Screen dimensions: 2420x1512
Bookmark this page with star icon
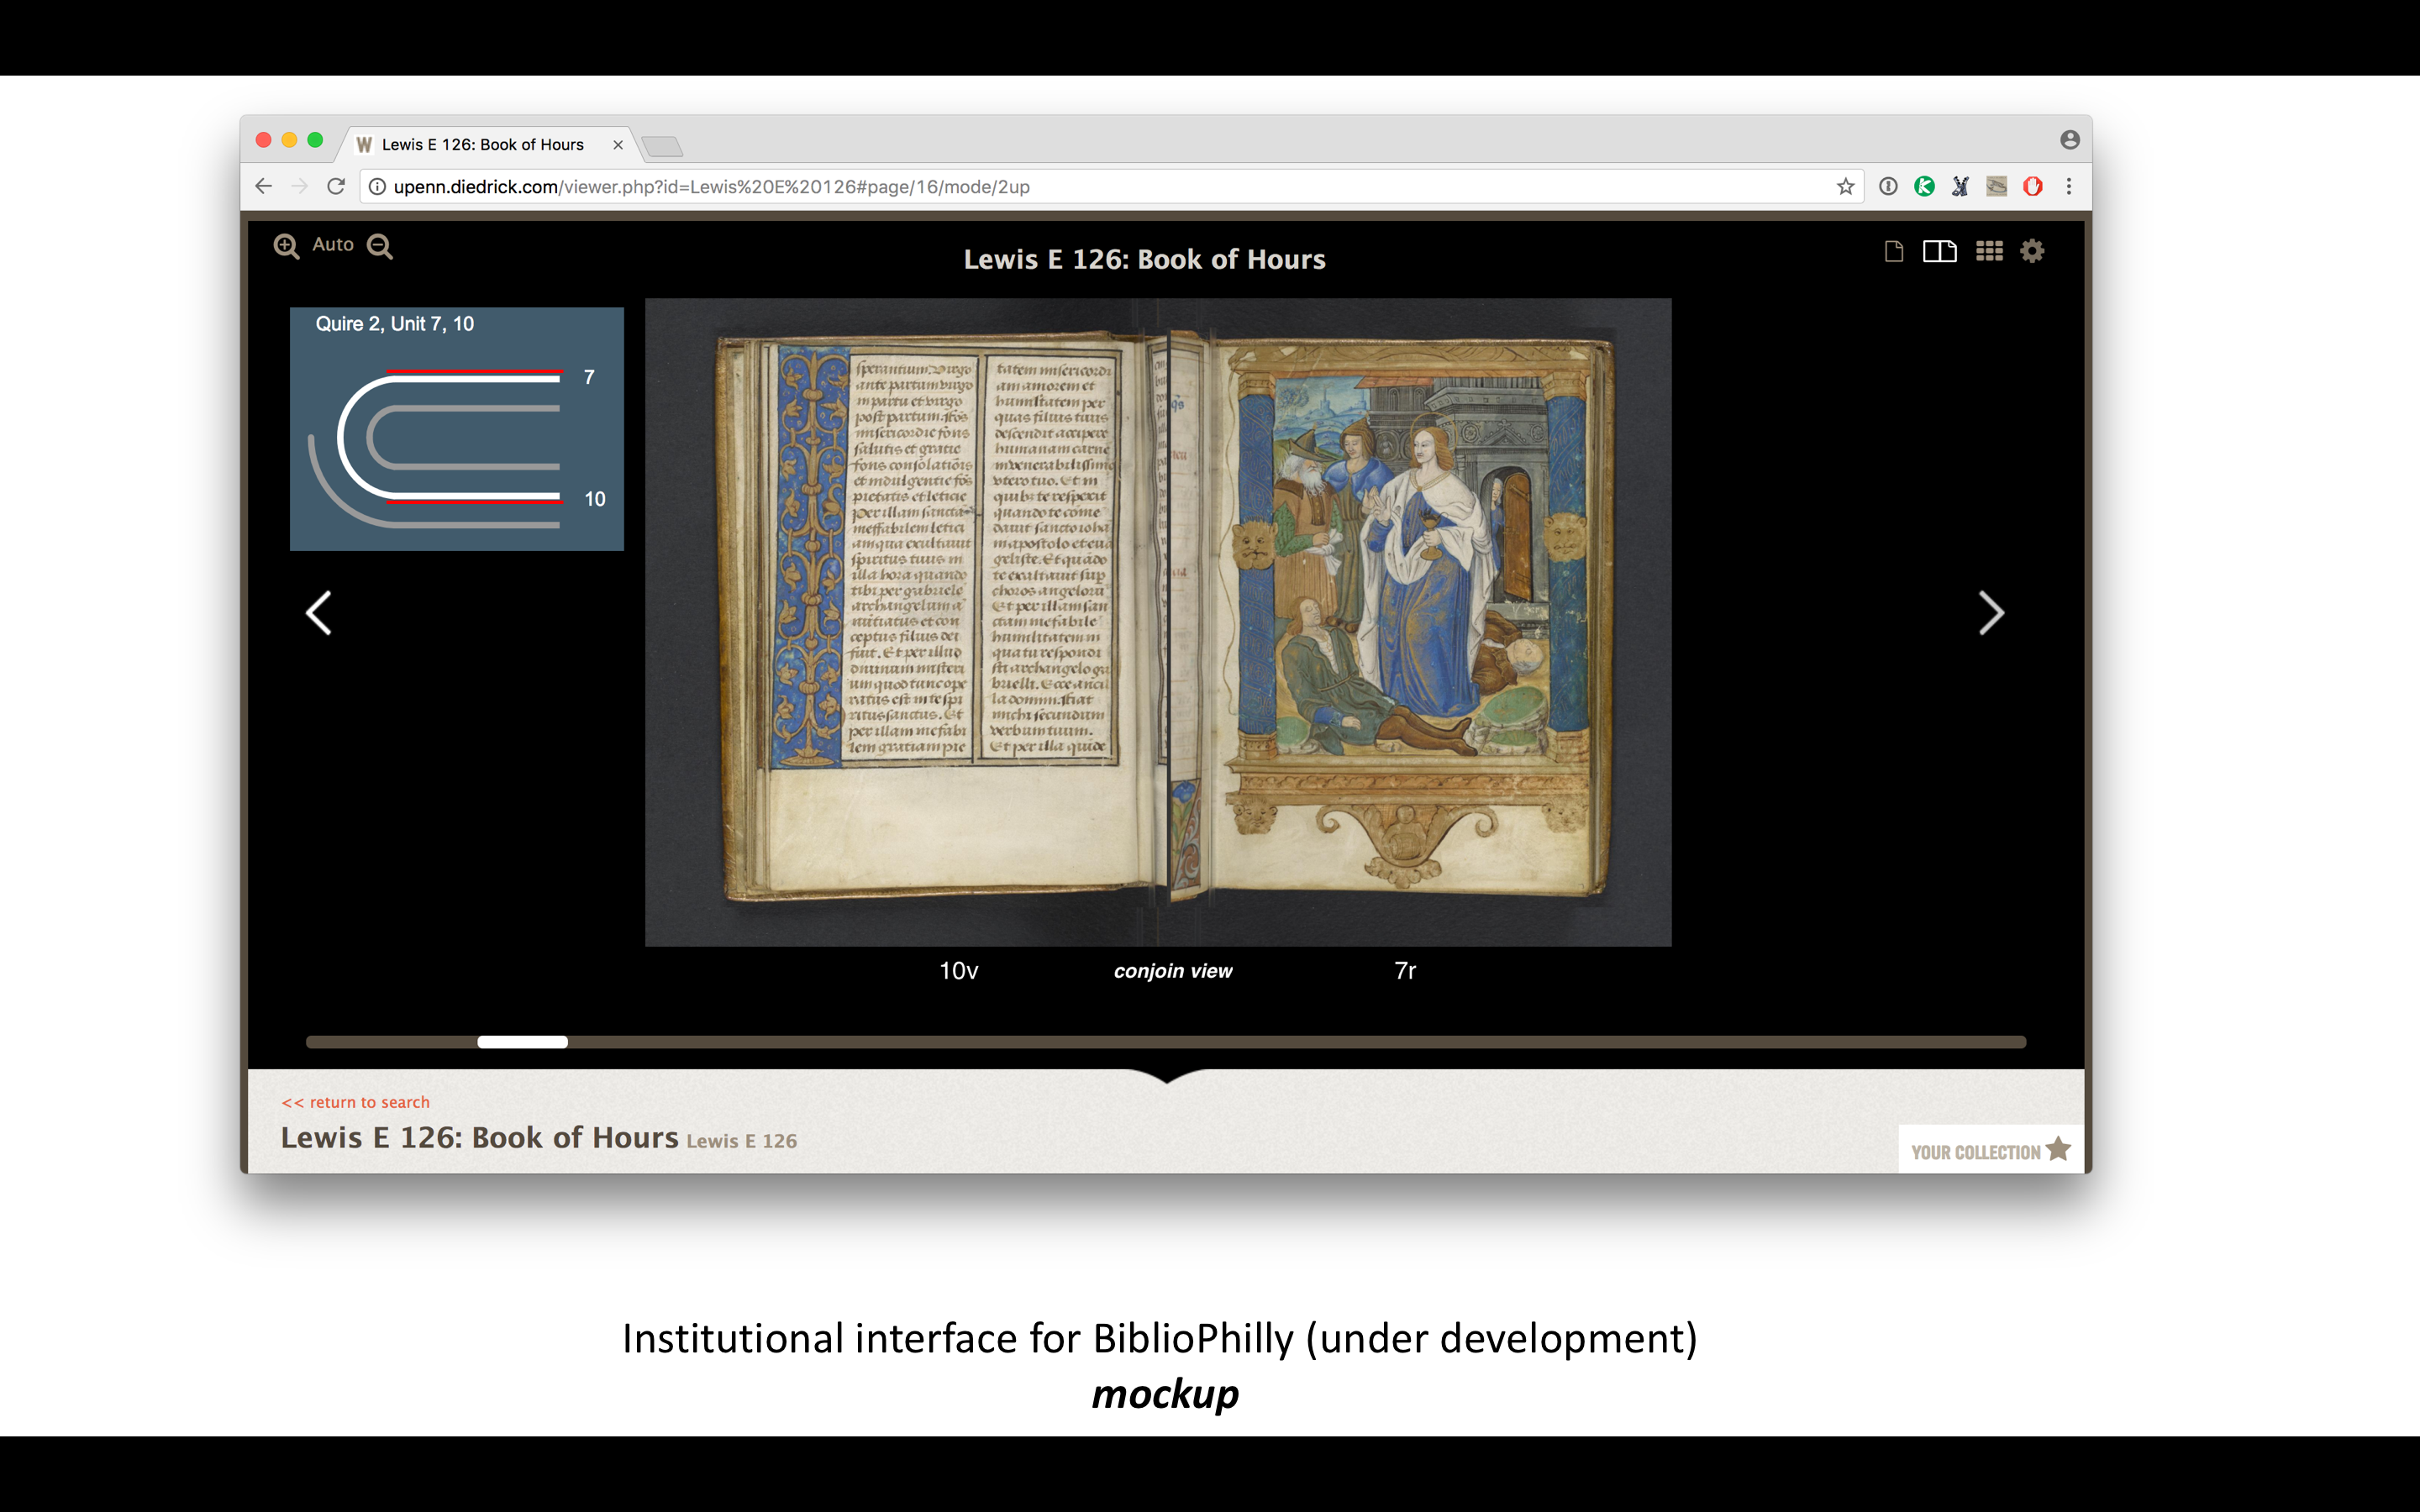(x=1845, y=186)
